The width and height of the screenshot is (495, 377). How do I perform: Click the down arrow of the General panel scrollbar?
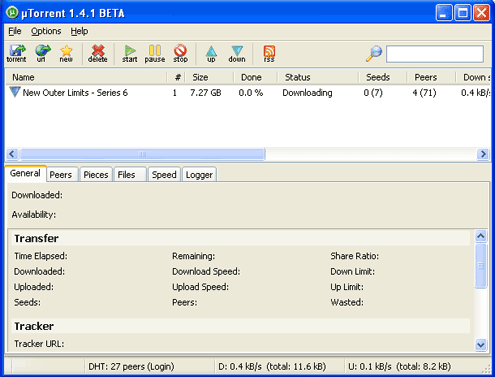click(x=481, y=345)
